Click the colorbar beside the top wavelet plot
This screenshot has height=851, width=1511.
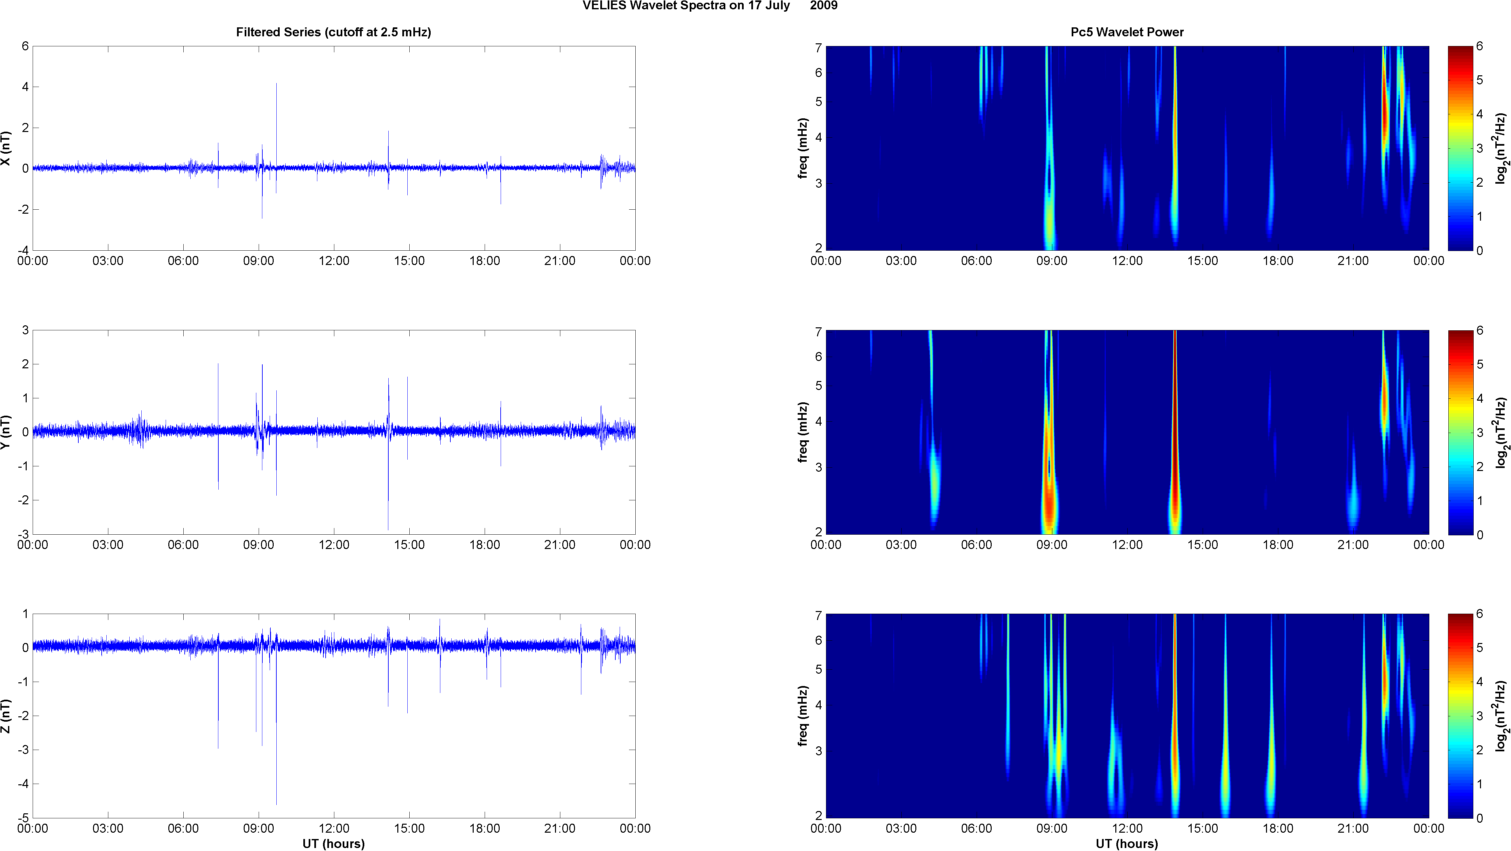point(1460,148)
